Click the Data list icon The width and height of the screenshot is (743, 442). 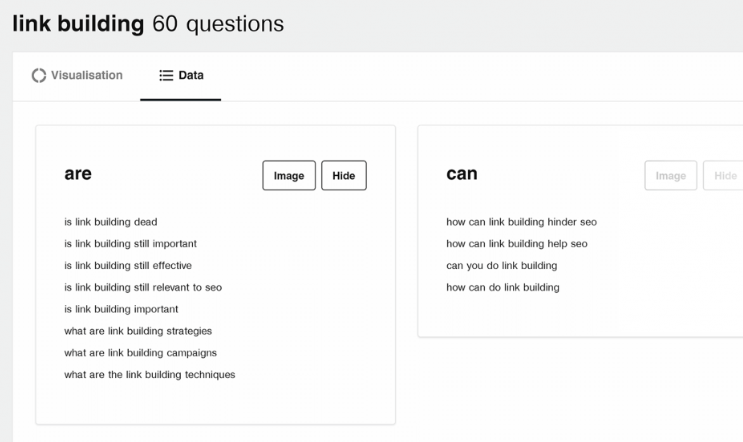166,75
